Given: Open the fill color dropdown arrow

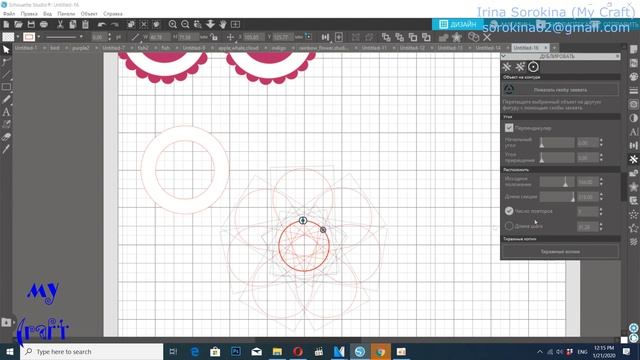Looking at the screenshot, I should (18, 37).
